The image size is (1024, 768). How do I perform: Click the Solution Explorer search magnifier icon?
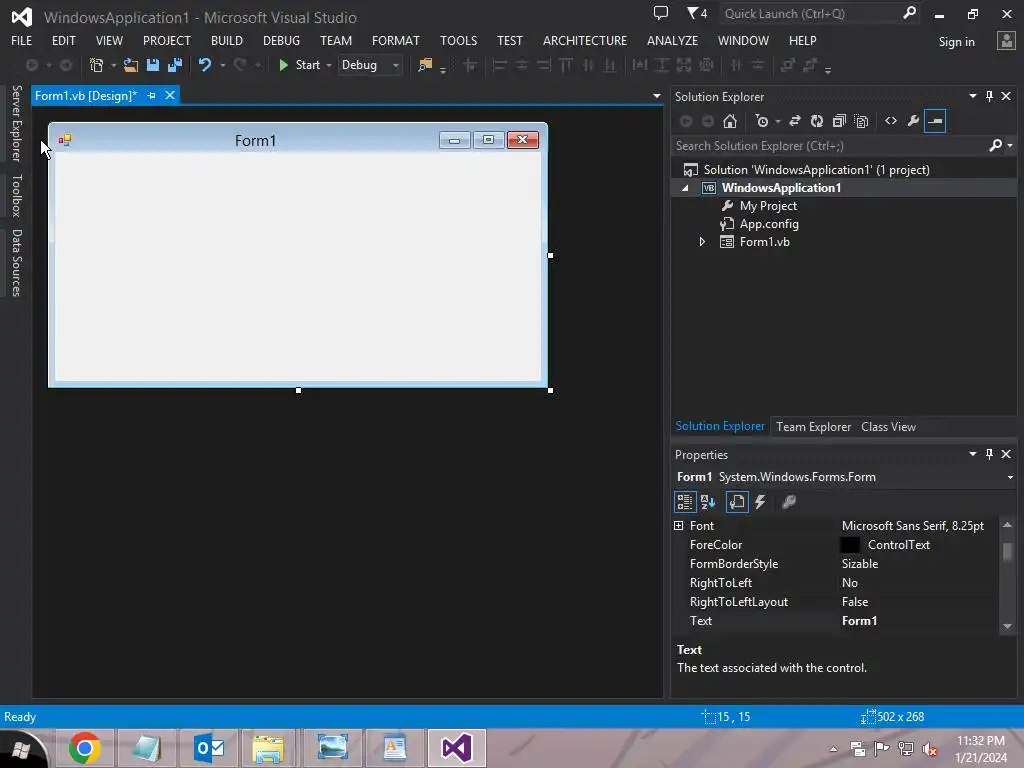click(996, 145)
